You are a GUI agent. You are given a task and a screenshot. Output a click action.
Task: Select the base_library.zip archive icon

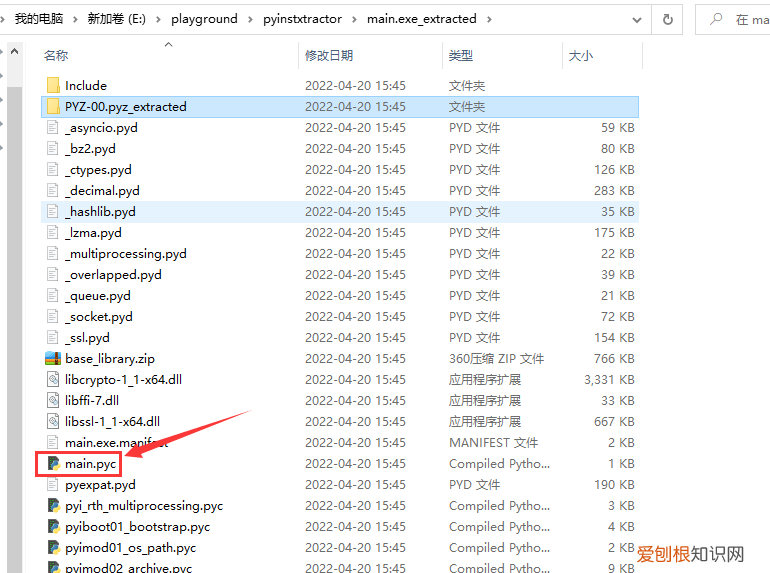[x=53, y=359]
